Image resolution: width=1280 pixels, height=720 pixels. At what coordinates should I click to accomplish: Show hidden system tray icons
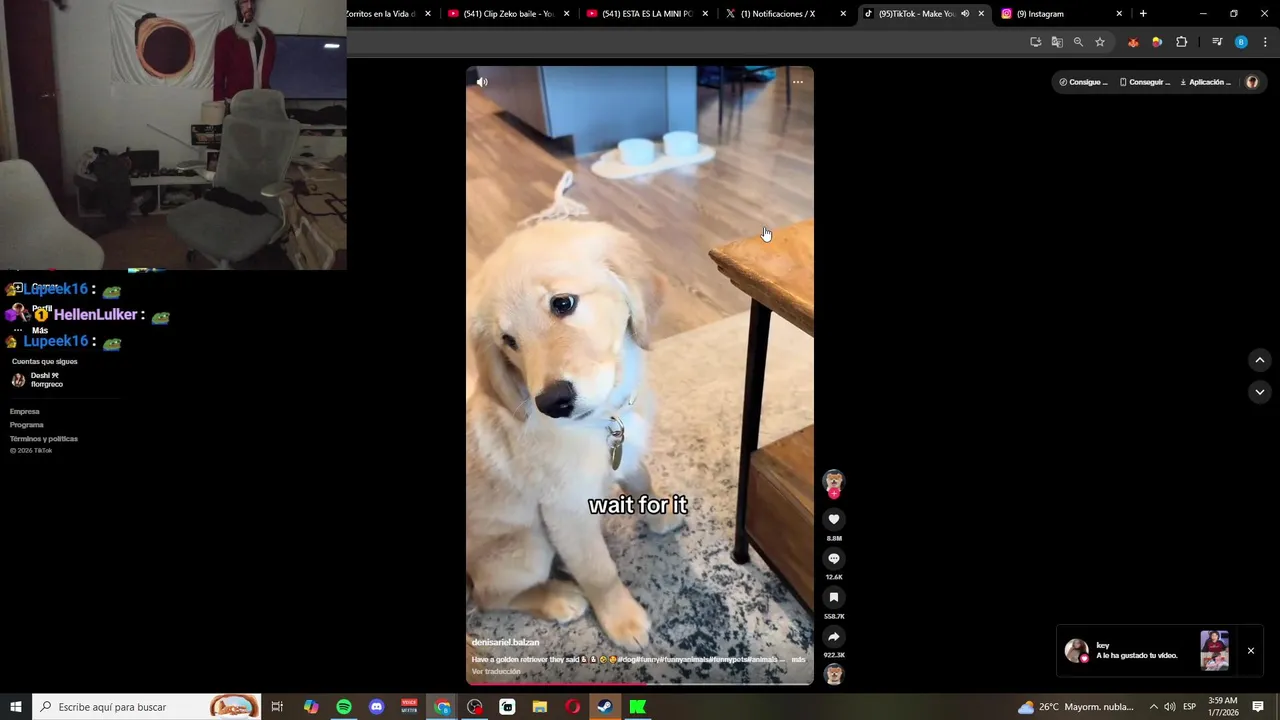[x=1153, y=707]
